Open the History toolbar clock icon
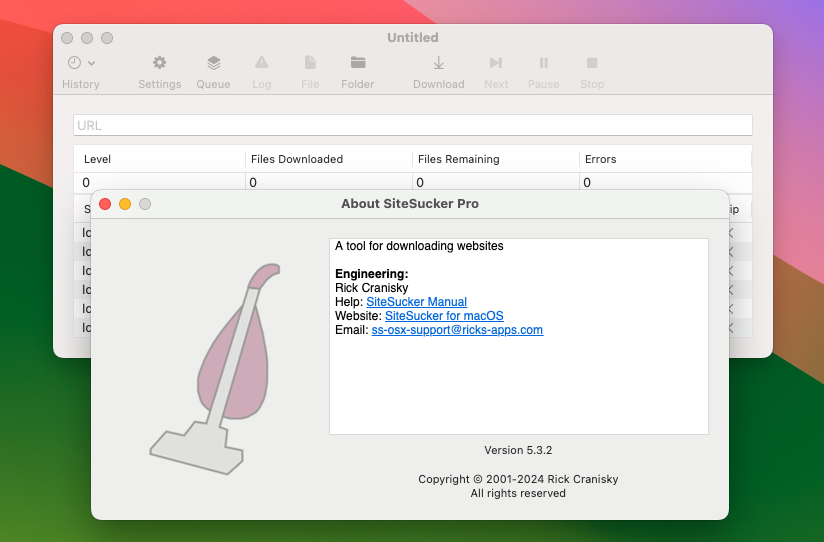The height and width of the screenshot is (542, 824). (x=75, y=63)
